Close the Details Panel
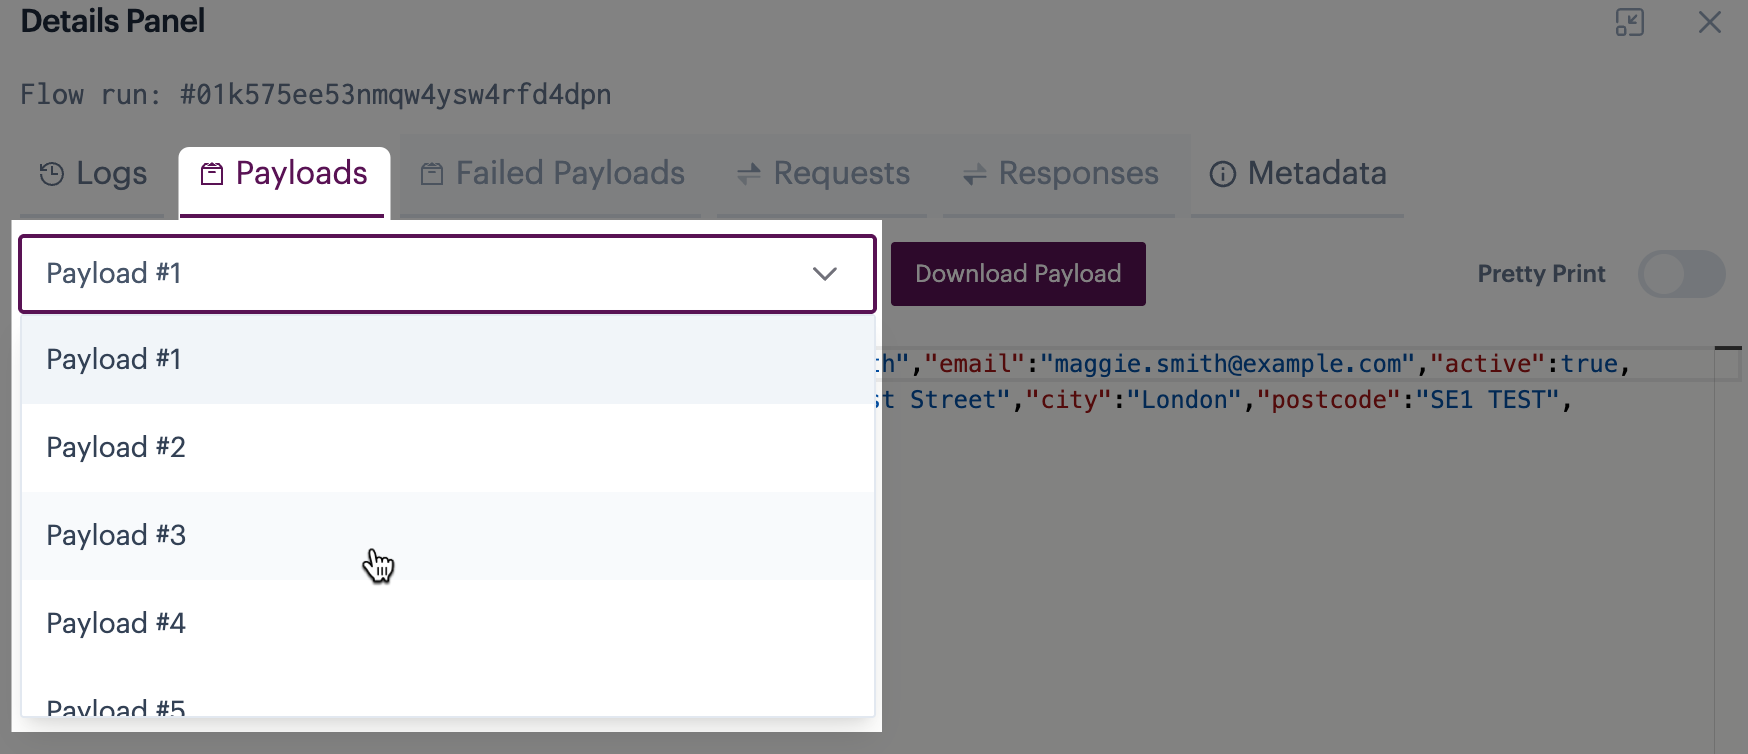Viewport: 1748px width, 754px height. point(1709,22)
